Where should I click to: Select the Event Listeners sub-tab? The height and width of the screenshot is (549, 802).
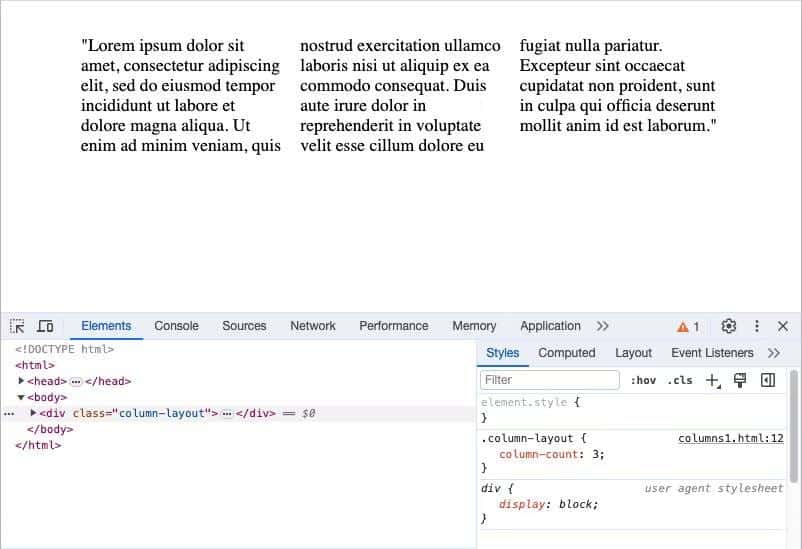[x=712, y=353]
